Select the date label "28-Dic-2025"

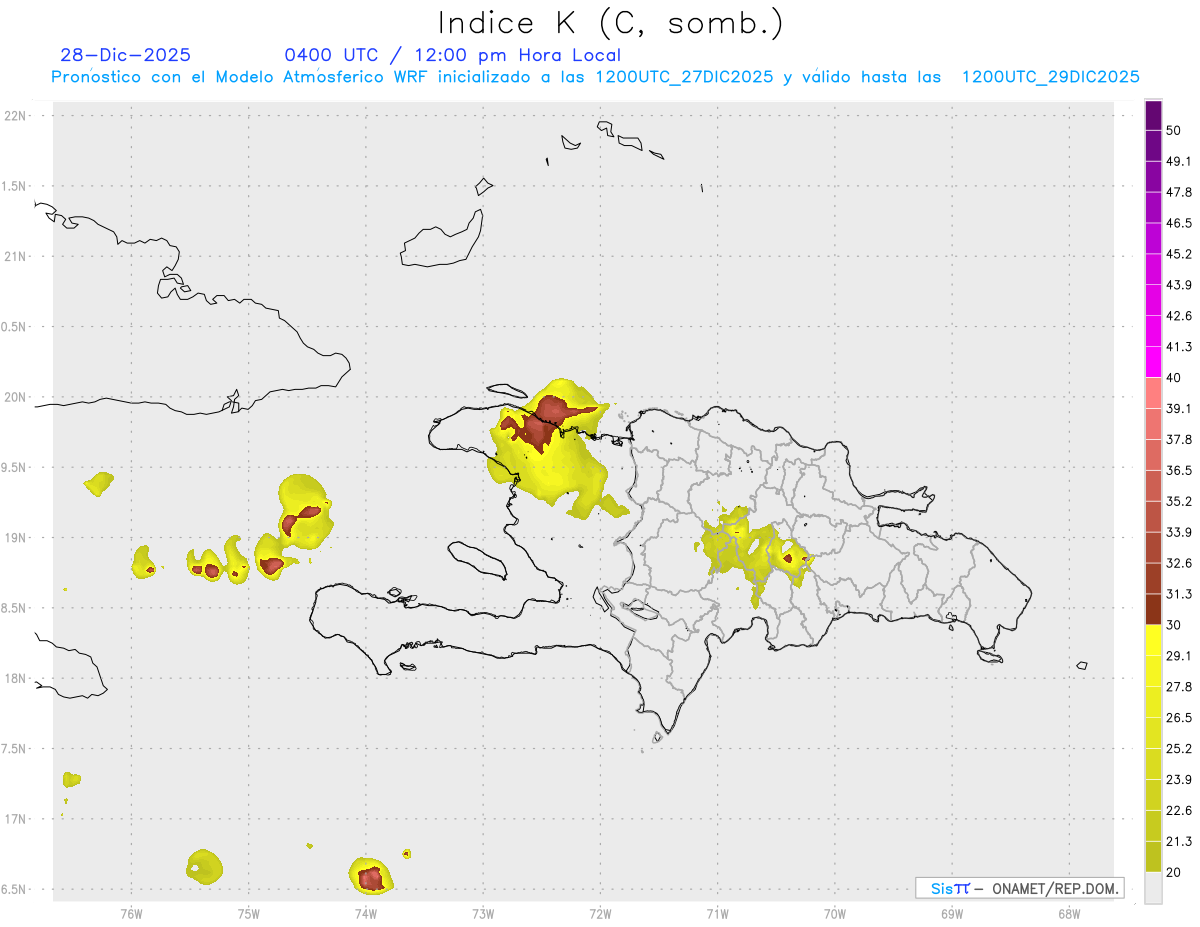point(125,55)
